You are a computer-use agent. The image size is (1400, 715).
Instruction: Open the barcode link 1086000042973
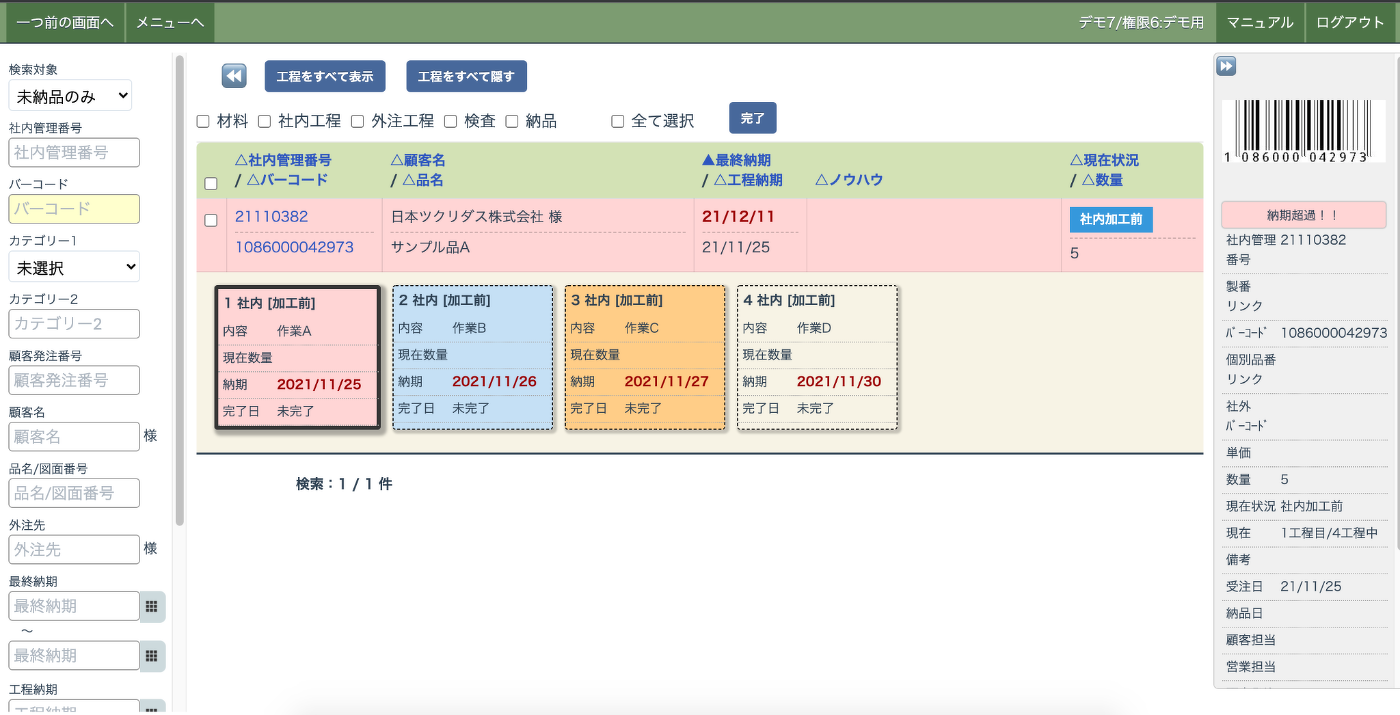[x=294, y=246]
